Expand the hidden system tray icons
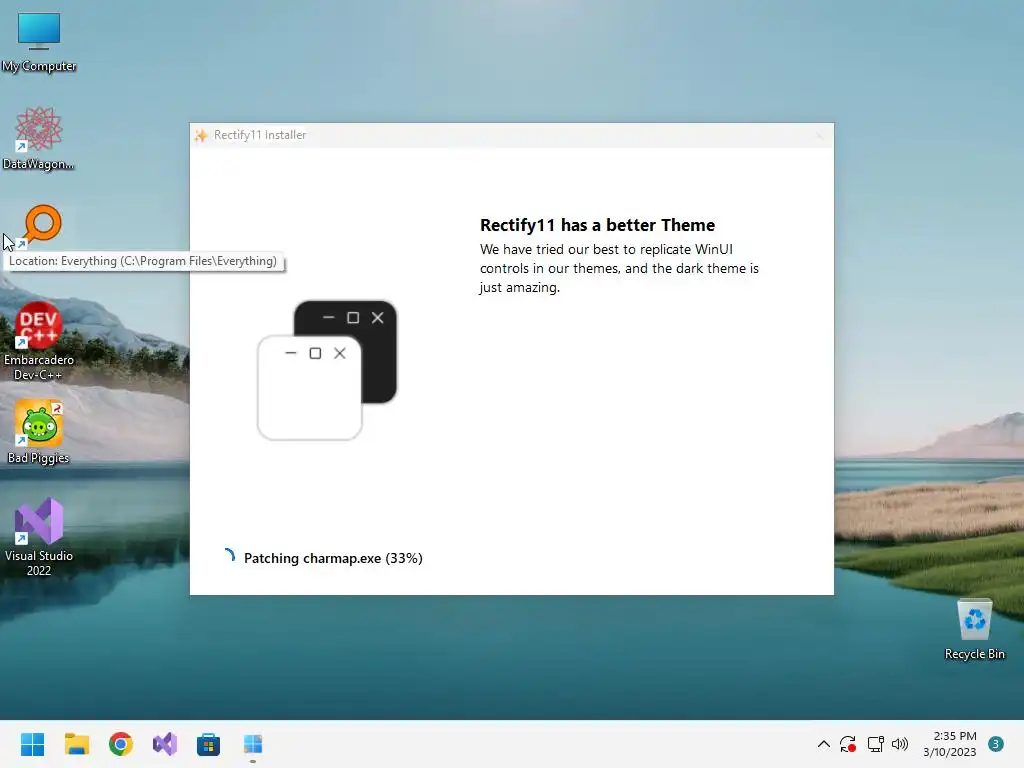The image size is (1024, 768). click(x=824, y=744)
